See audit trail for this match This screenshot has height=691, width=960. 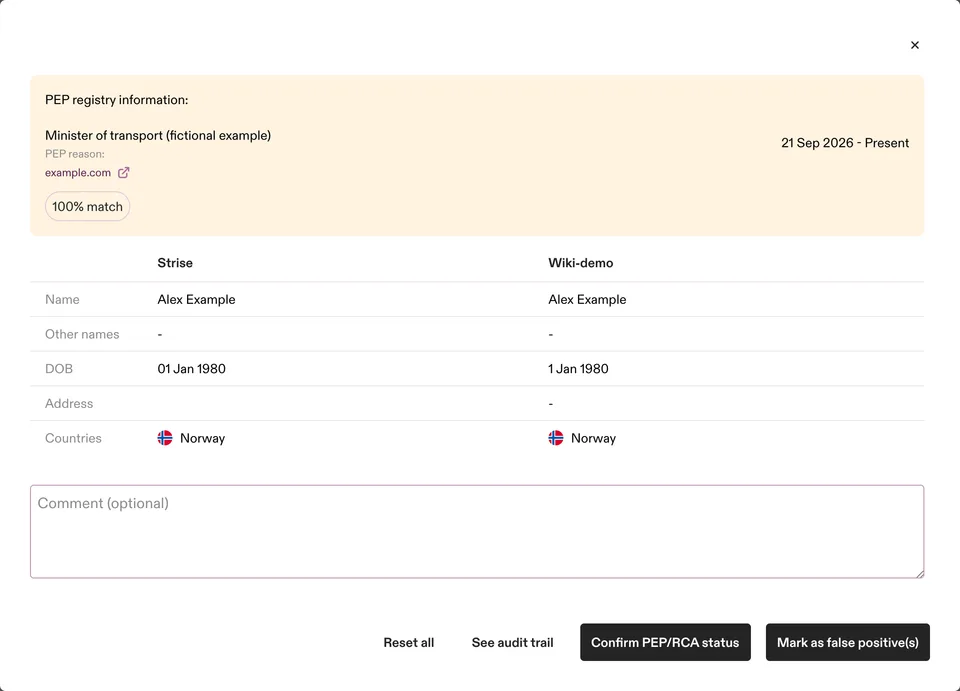tap(512, 643)
